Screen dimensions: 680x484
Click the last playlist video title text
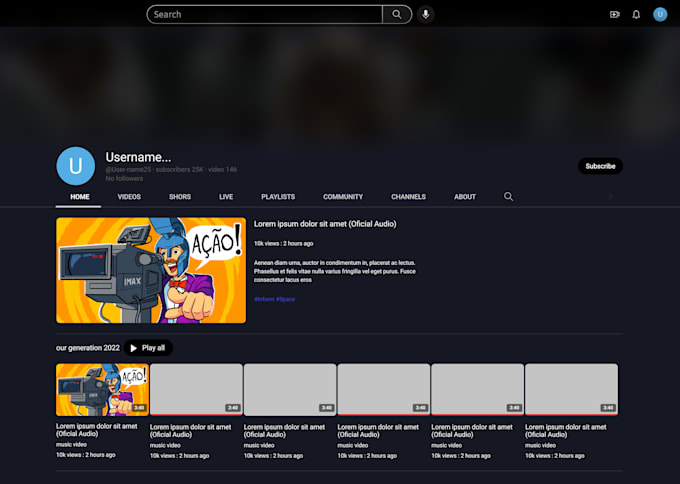(566, 431)
